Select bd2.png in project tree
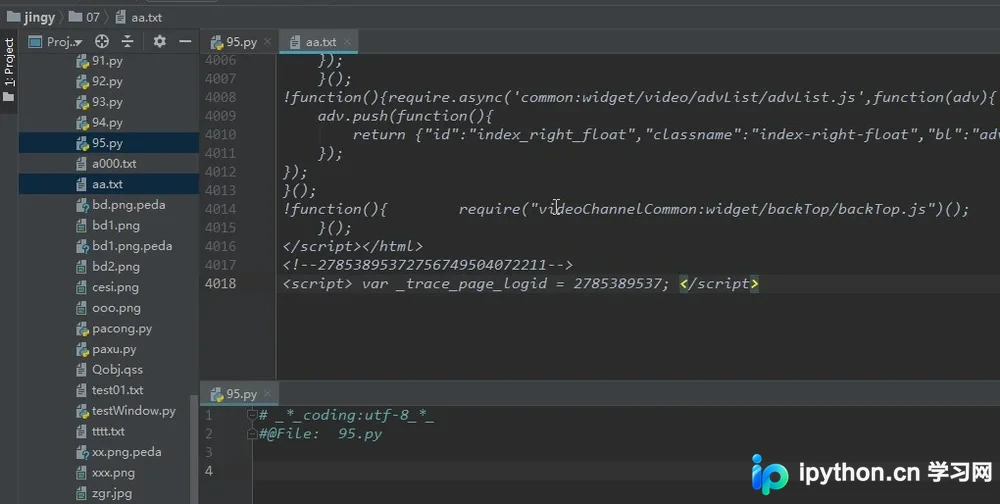 (x=115, y=267)
